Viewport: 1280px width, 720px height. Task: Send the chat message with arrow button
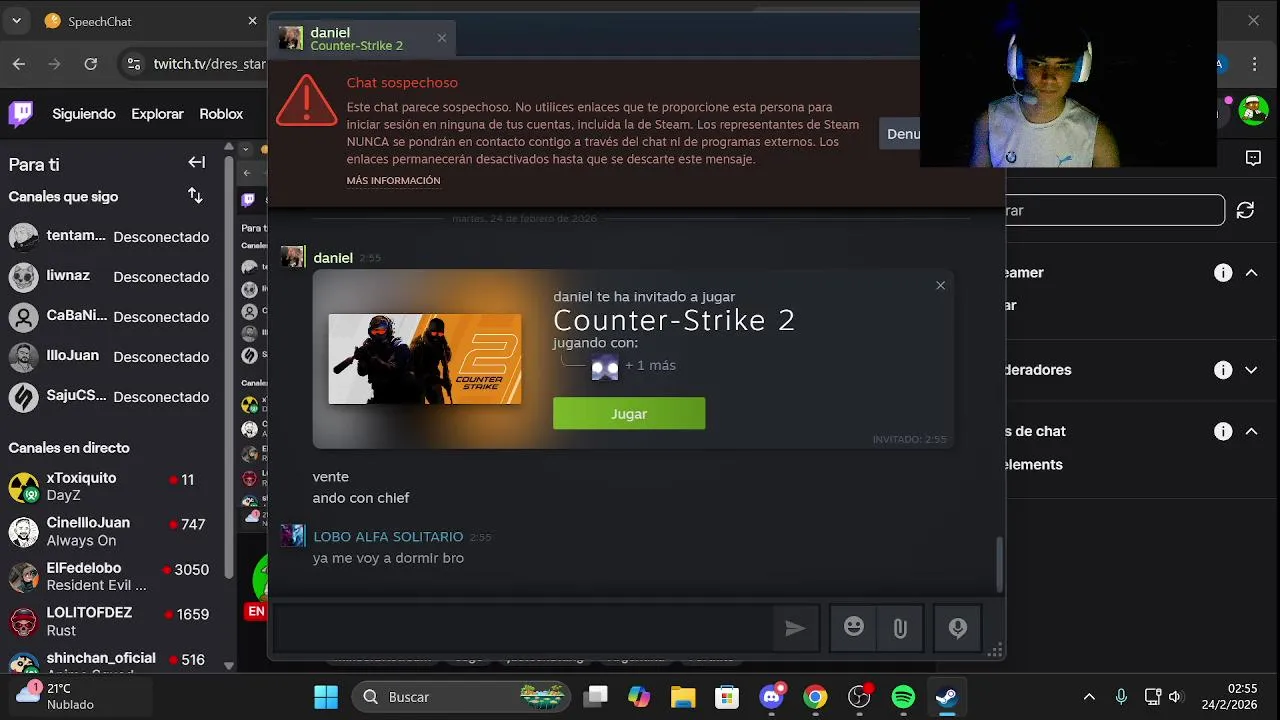pos(795,628)
